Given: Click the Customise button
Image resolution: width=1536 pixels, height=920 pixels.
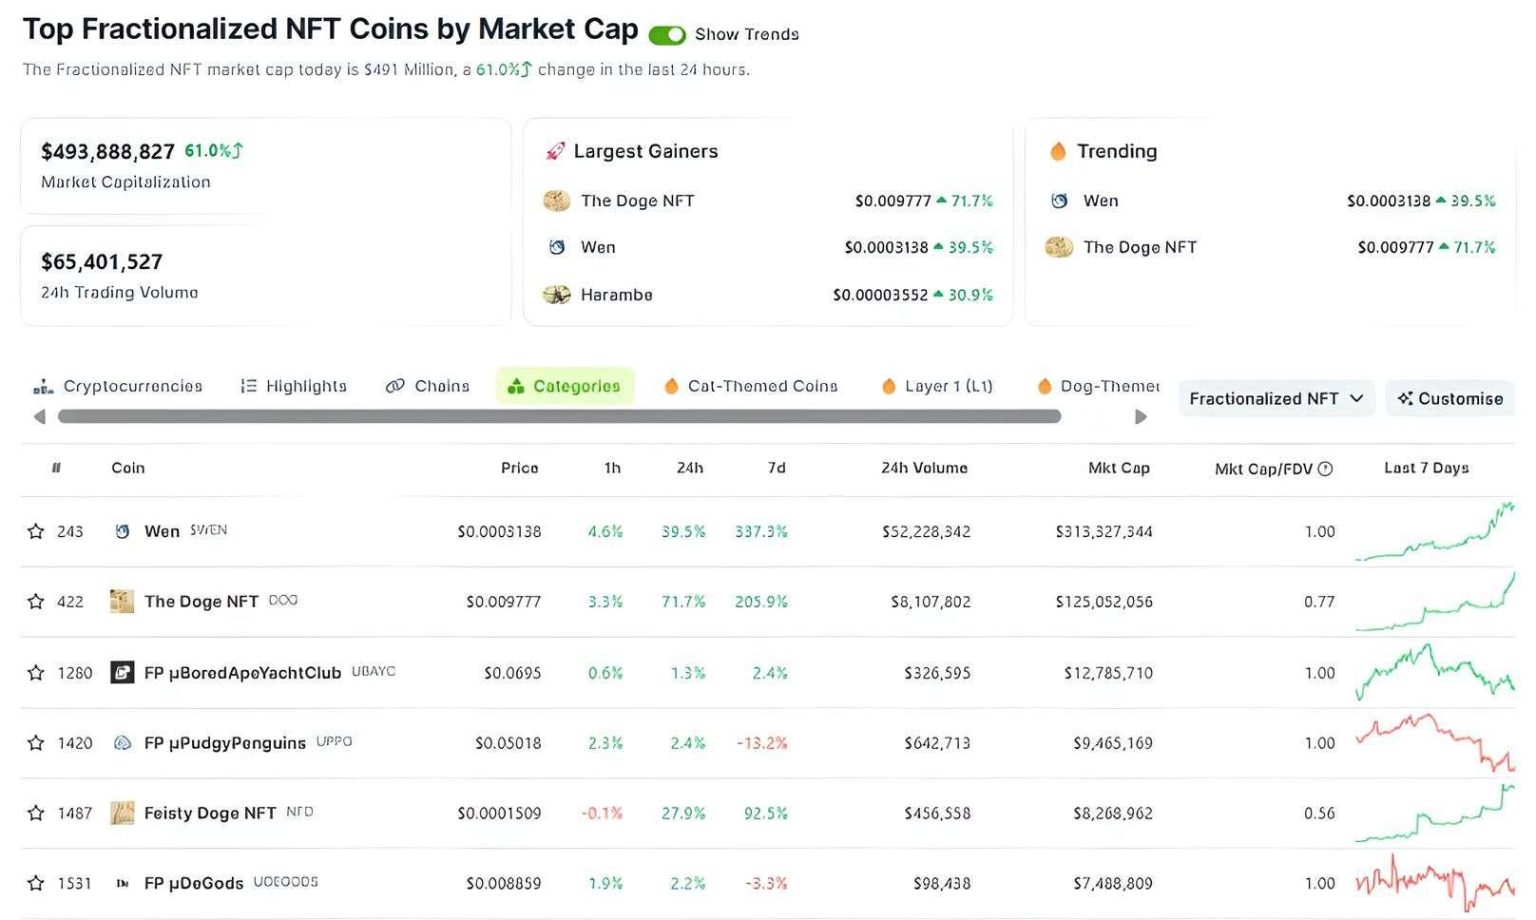Looking at the screenshot, I should 1449,398.
